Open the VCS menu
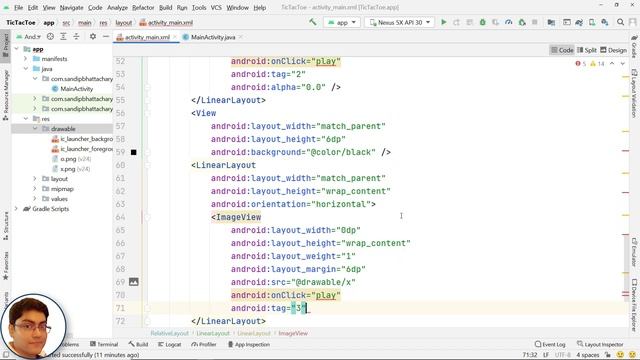 [x=216, y=7]
